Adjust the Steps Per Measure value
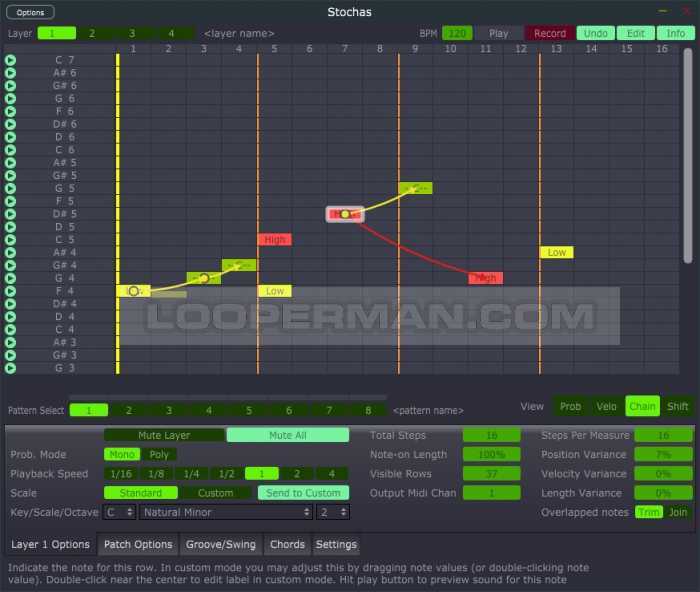Screen dimensions: 700x592 (x=663, y=435)
